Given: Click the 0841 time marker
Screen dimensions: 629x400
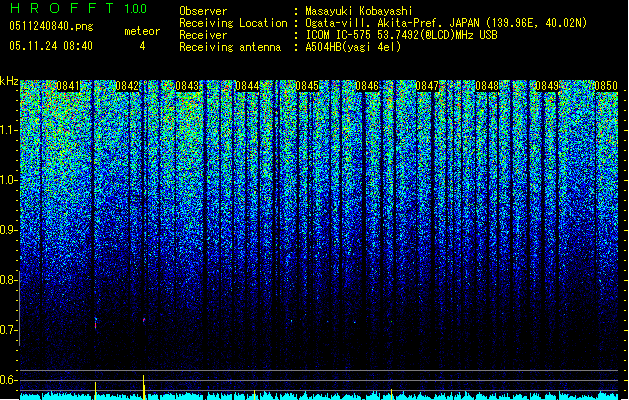Looking at the screenshot, I should coord(68,86).
